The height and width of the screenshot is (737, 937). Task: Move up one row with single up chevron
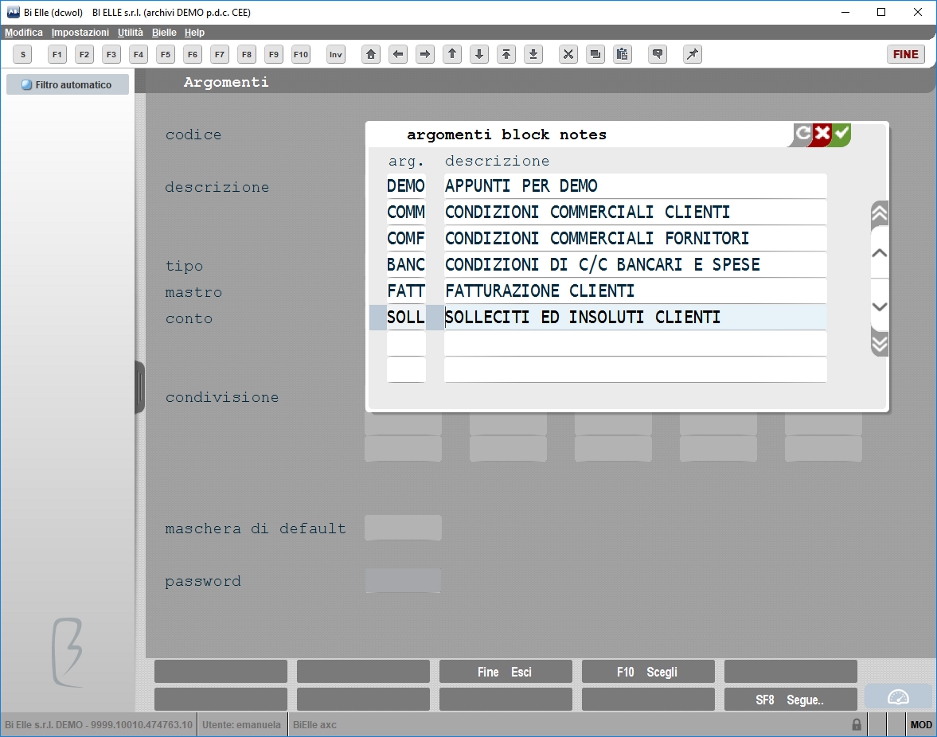coord(879,253)
